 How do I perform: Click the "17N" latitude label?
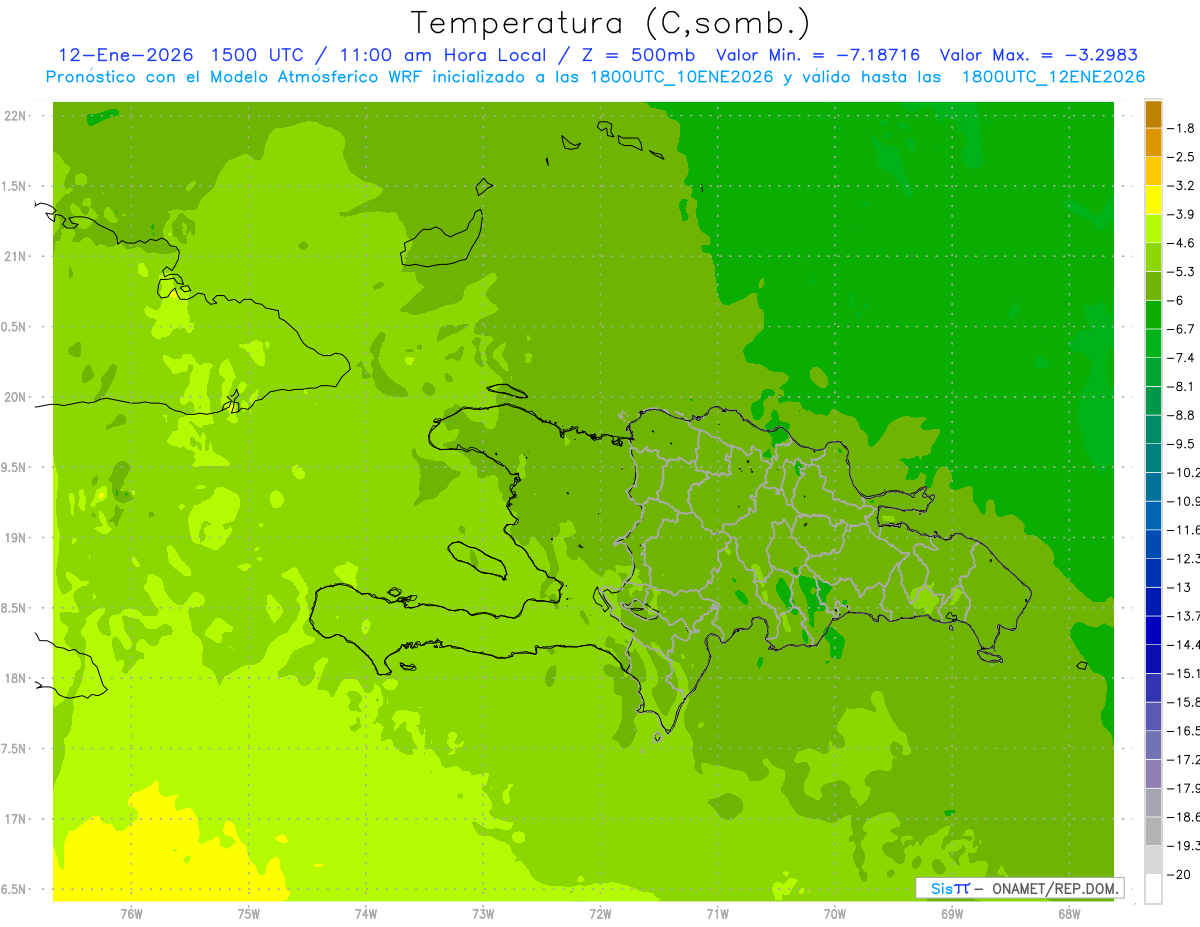coord(15,819)
